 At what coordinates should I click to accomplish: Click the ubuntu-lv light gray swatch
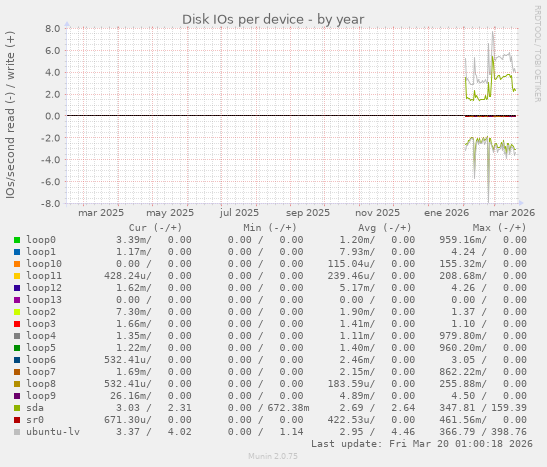pyautogui.click(x=17, y=432)
